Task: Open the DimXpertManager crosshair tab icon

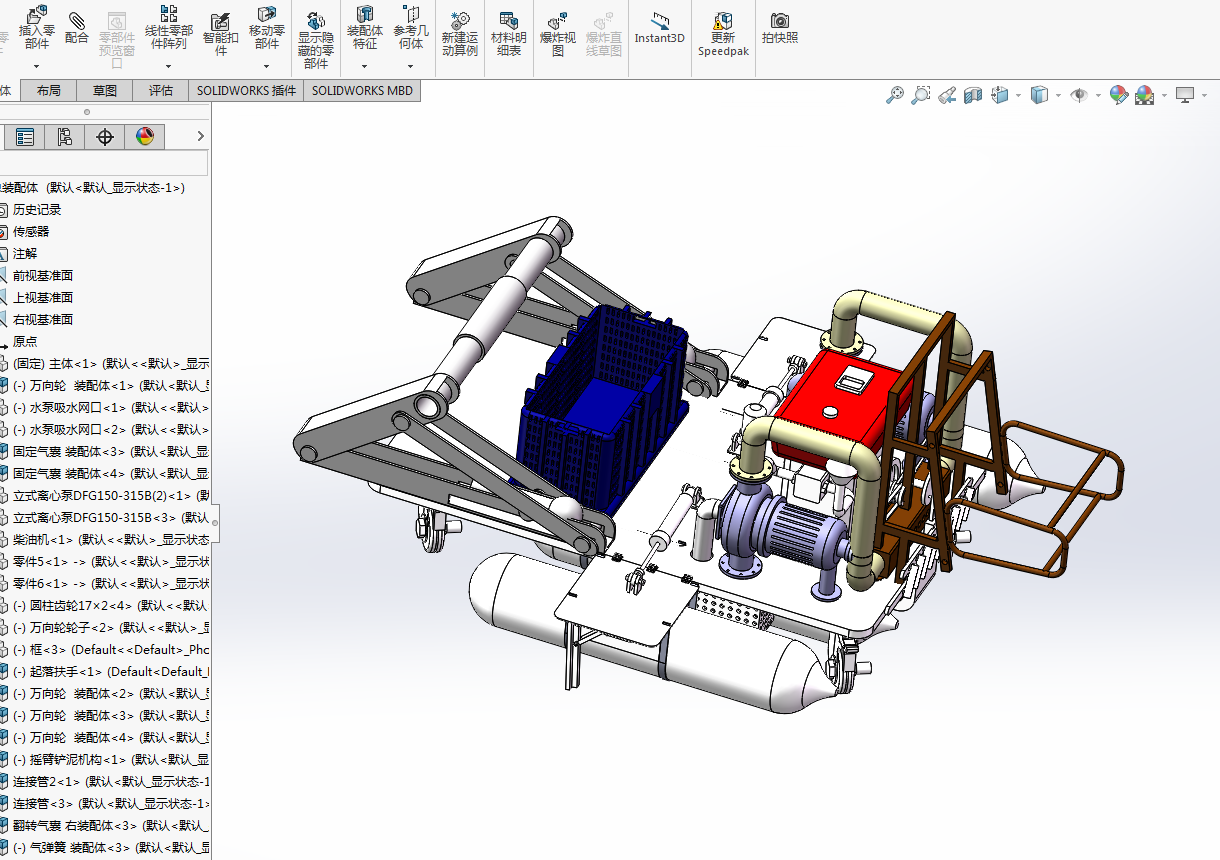Action: (x=105, y=137)
